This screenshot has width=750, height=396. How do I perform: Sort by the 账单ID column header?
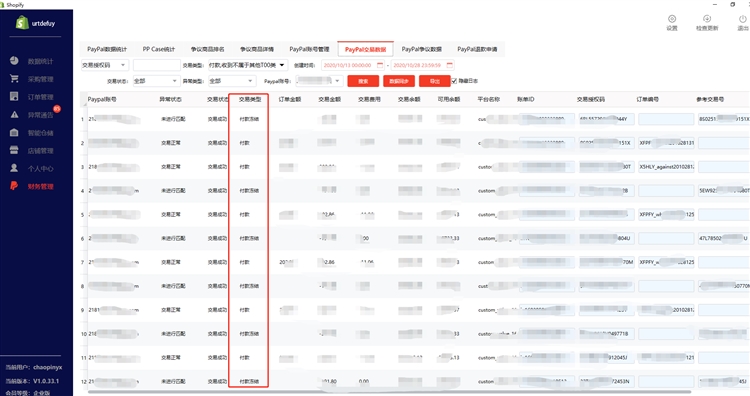pyautogui.click(x=526, y=99)
